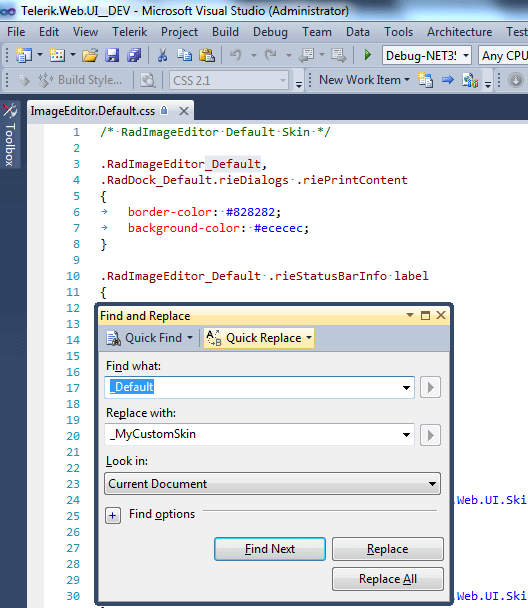The width and height of the screenshot is (528, 608).
Task: Click the Build Style toolbar button
Action: (x=80, y=80)
